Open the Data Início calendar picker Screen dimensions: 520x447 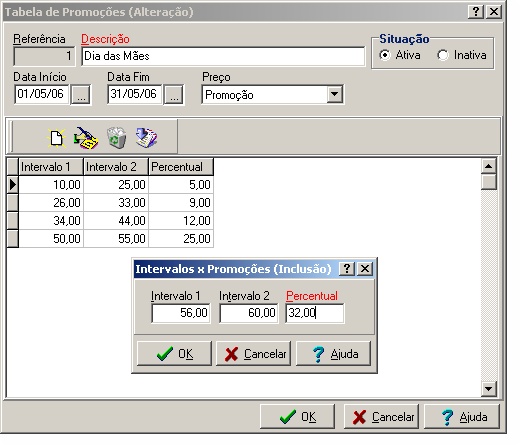click(81, 95)
